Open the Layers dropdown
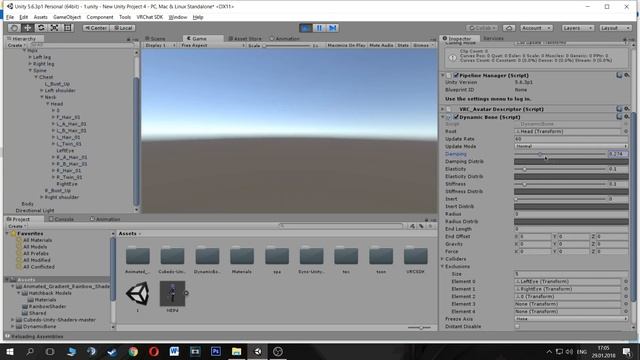640x360 pixels. point(577,28)
